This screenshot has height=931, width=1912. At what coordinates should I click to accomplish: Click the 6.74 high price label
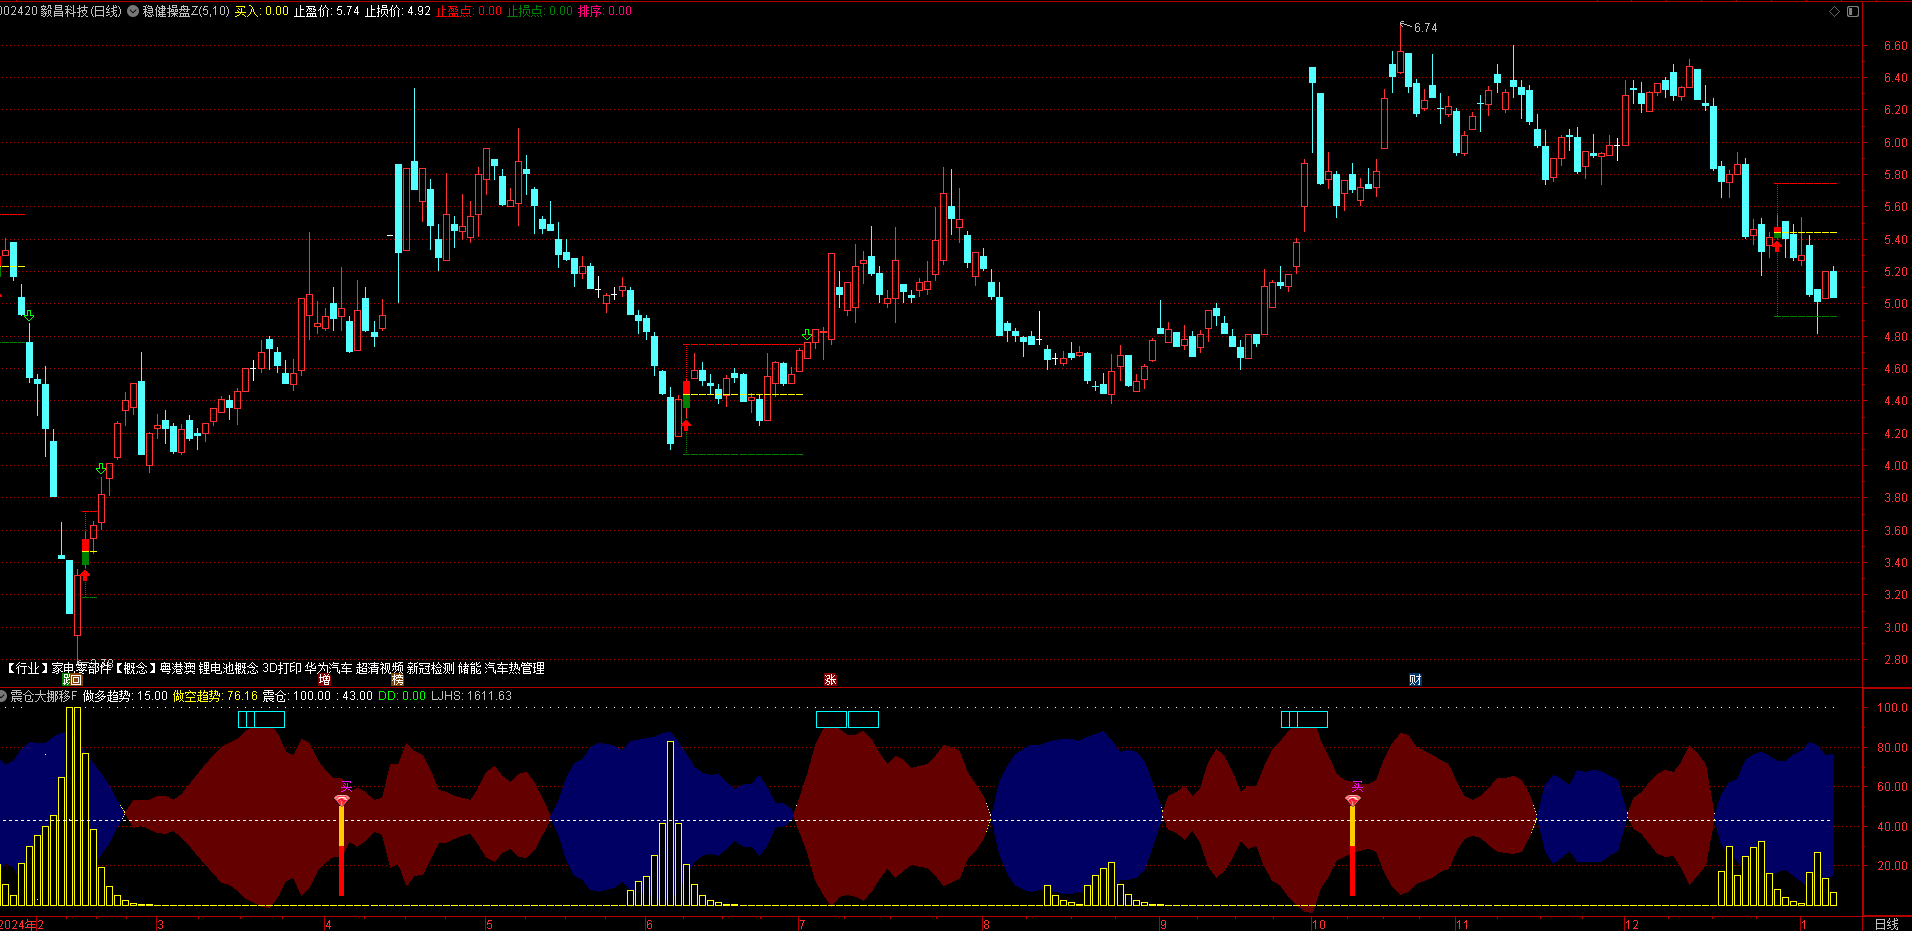point(1425,28)
